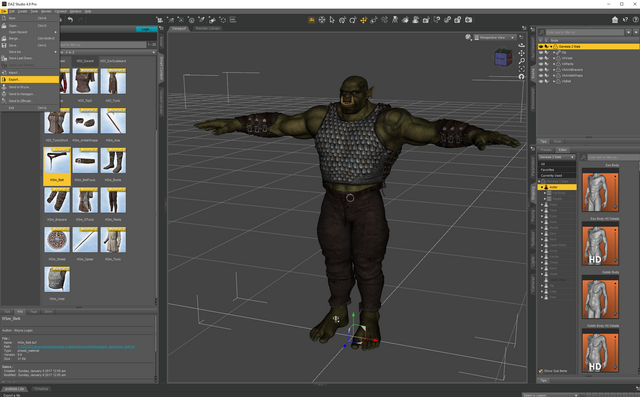Expand the VkVest node in Scene
This screenshot has height=397, width=640.
pyautogui.click(x=554, y=58)
